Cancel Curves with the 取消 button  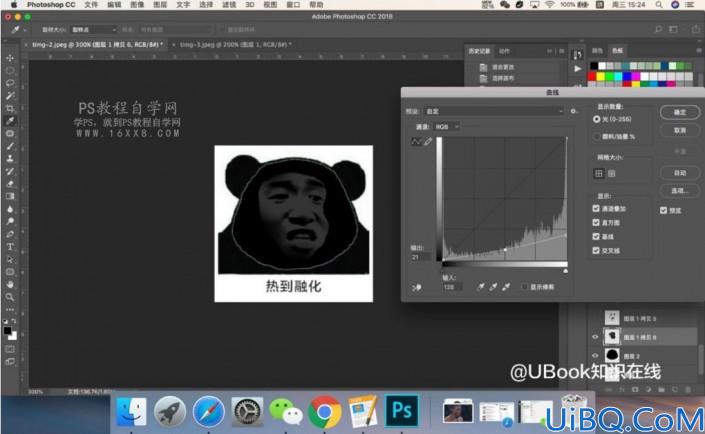(680, 130)
